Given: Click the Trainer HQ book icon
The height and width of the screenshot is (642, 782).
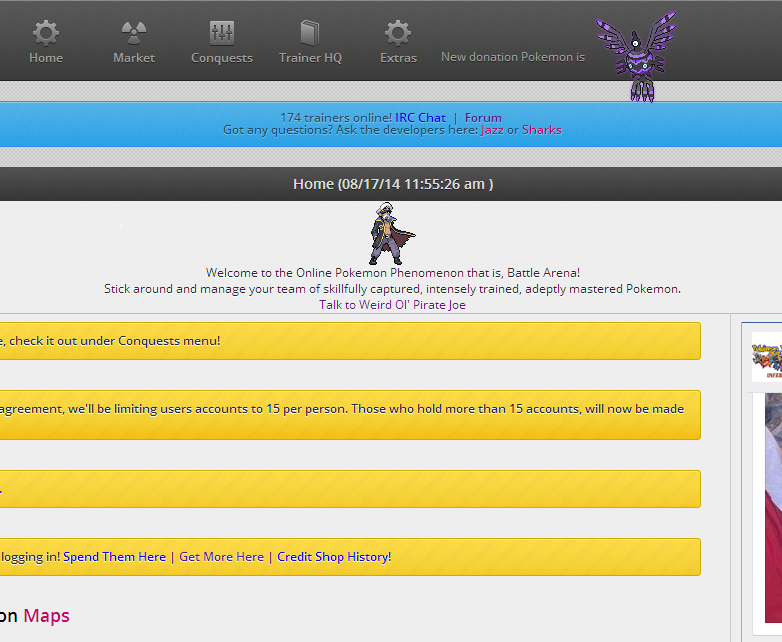Looking at the screenshot, I should coord(310,33).
